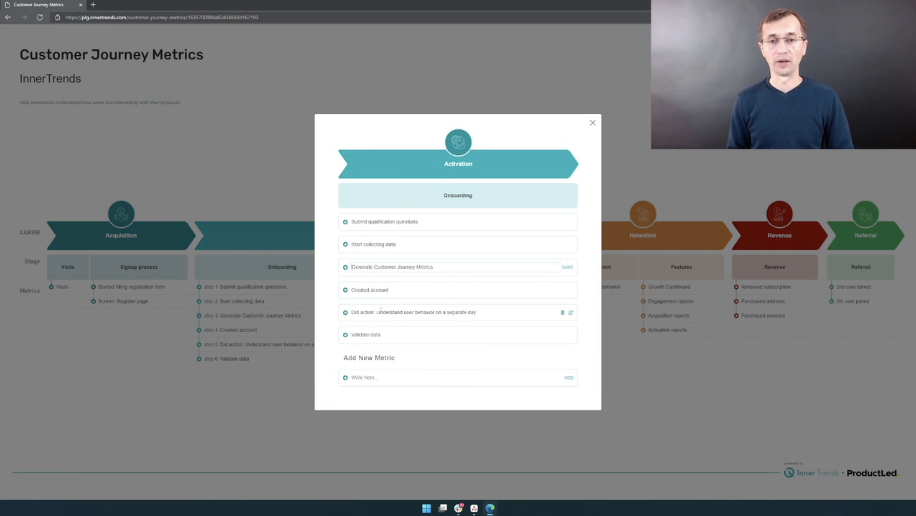Open the Windows Start menu
Viewport: 916px width, 516px height.
[x=426, y=508]
